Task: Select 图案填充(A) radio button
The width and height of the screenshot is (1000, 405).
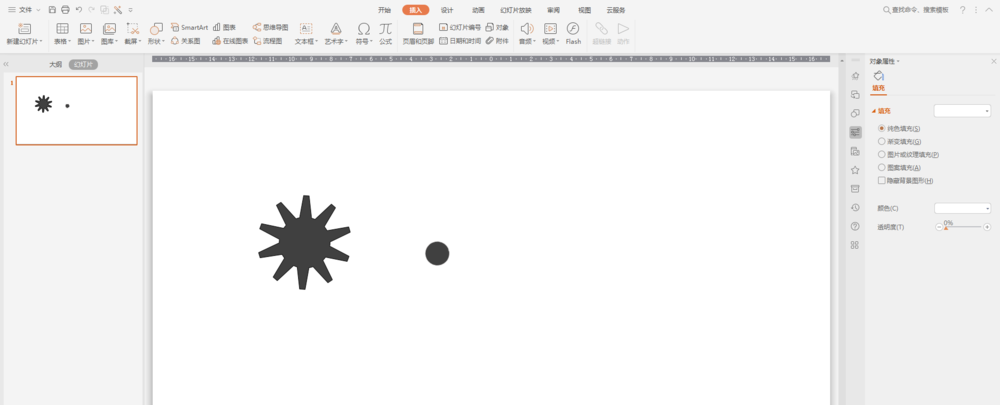Action: [882, 167]
